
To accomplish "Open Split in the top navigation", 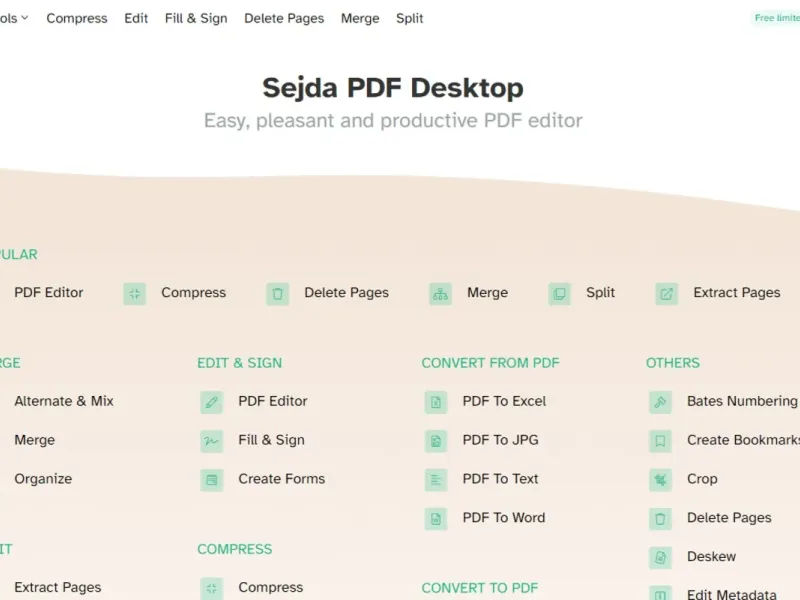I will point(410,18).
